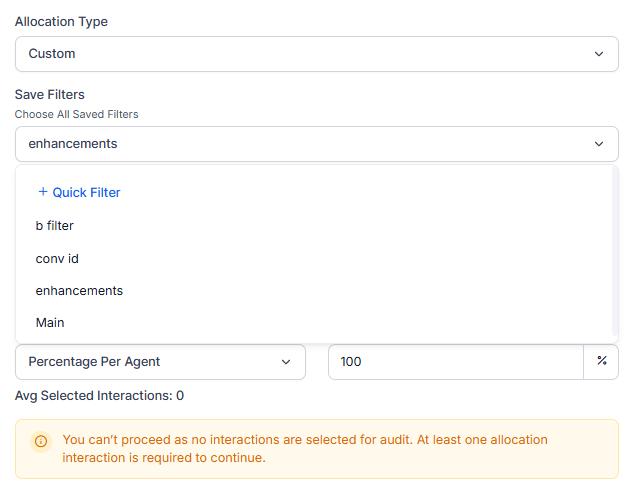Select the 'Main' saved filter
This screenshot has width=637, height=487.
pyautogui.click(x=50, y=323)
